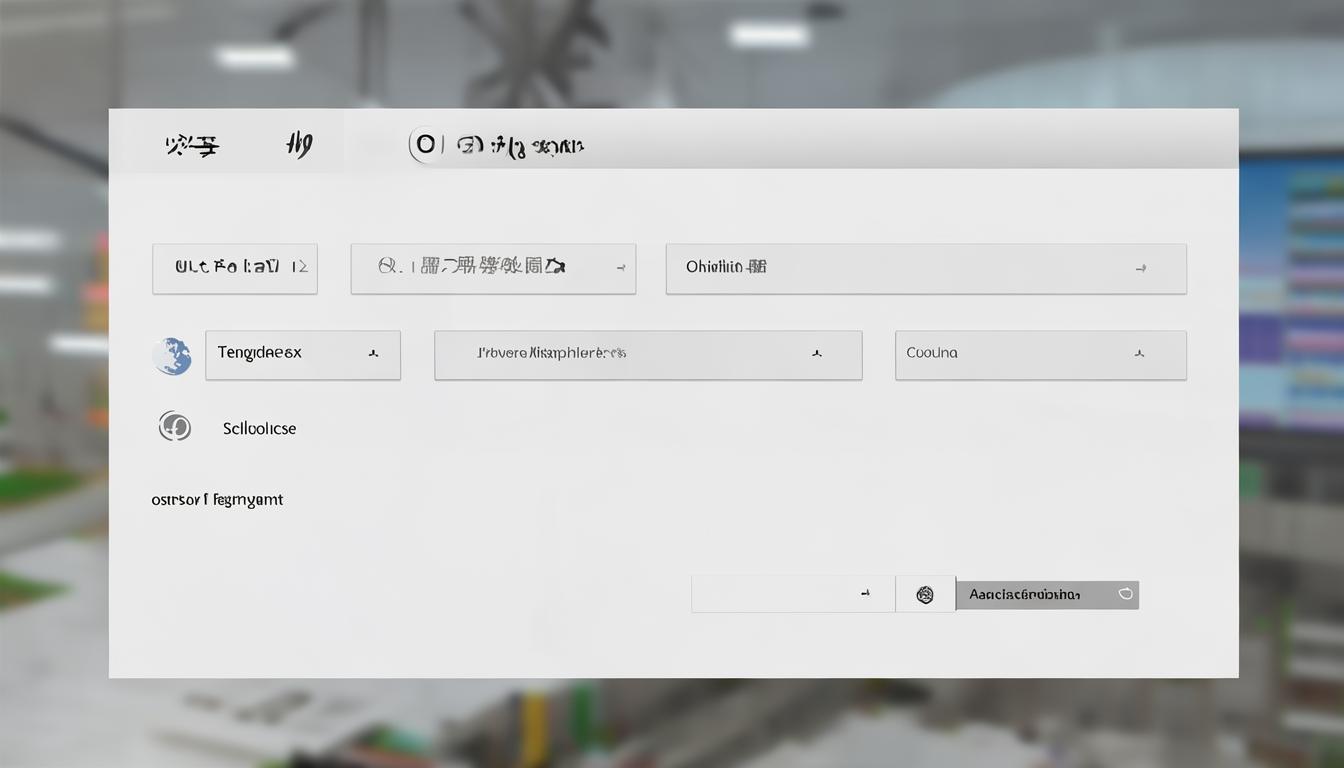Click the empty input box near the bottom
The image size is (1344, 768).
point(780,593)
